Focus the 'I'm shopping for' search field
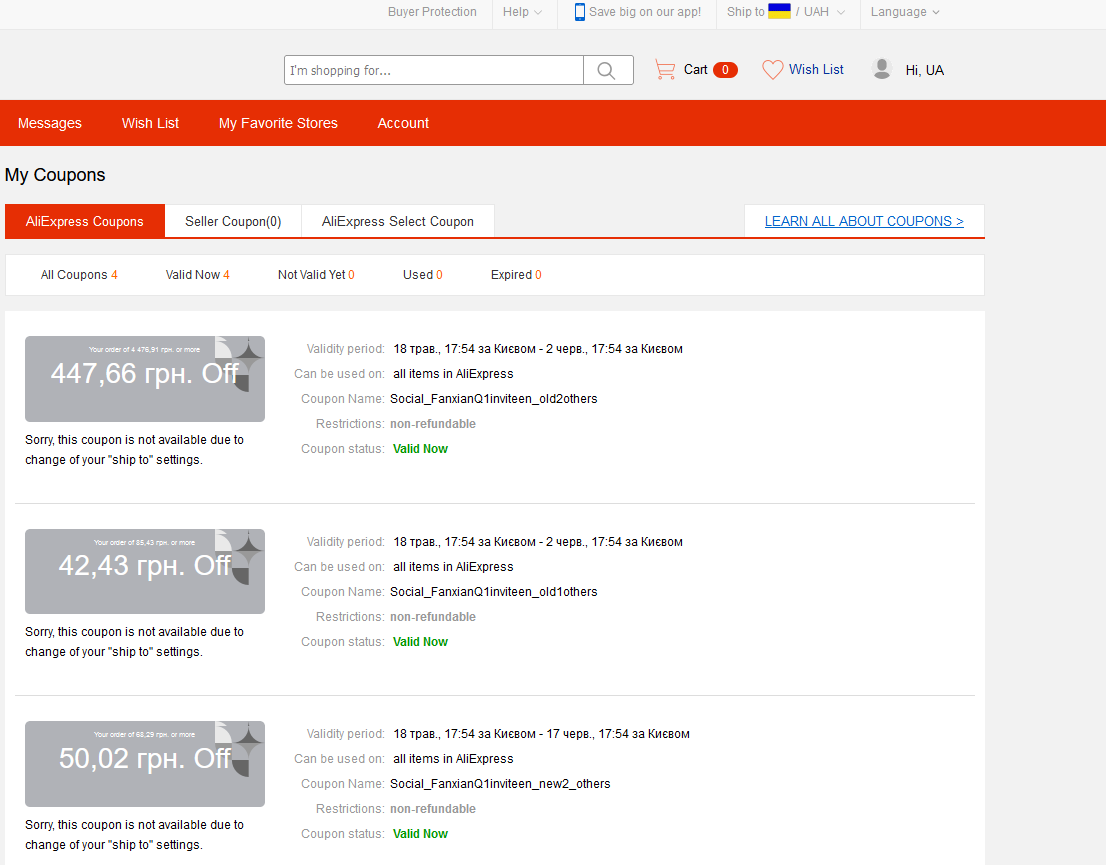Image resolution: width=1106 pixels, height=865 pixels. click(434, 70)
